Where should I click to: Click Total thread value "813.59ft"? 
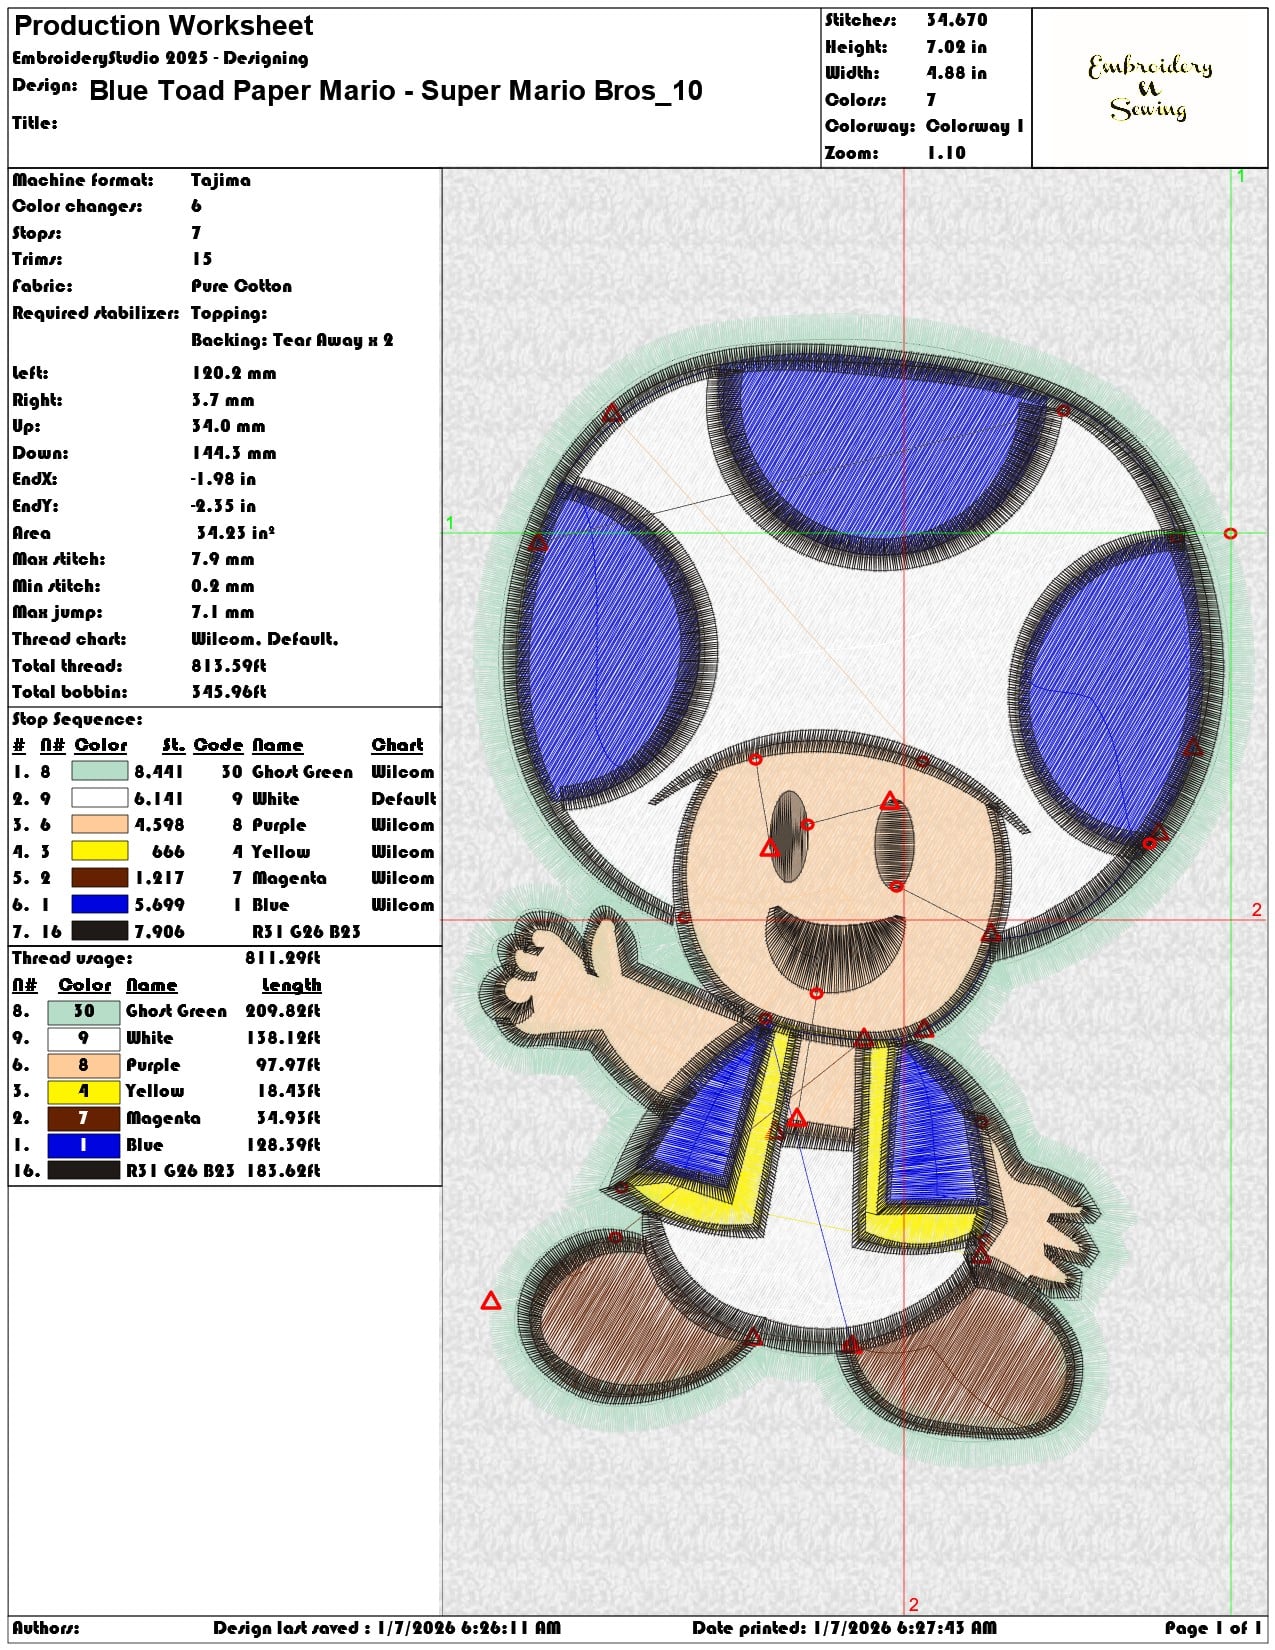click(229, 666)
